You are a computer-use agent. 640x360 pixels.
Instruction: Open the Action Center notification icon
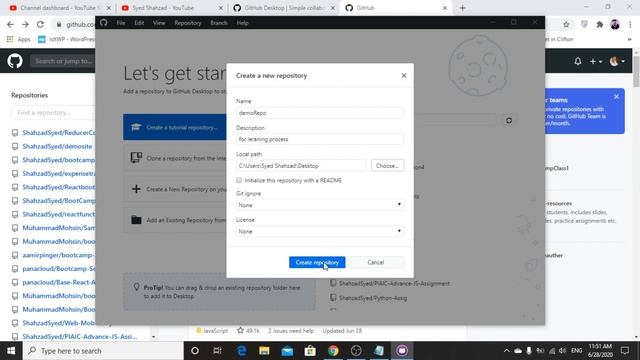pos(625,351)
